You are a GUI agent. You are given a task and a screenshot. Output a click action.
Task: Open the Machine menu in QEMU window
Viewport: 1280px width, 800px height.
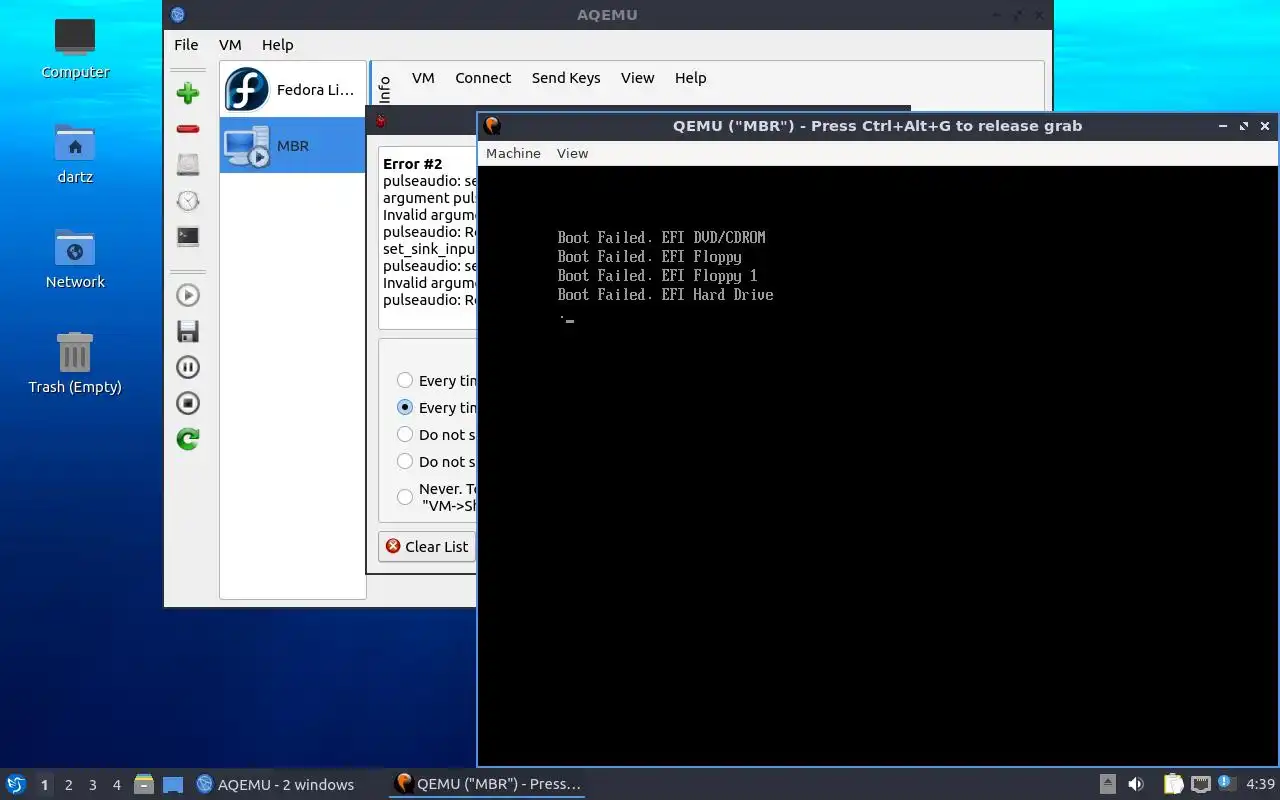(513, 153)
